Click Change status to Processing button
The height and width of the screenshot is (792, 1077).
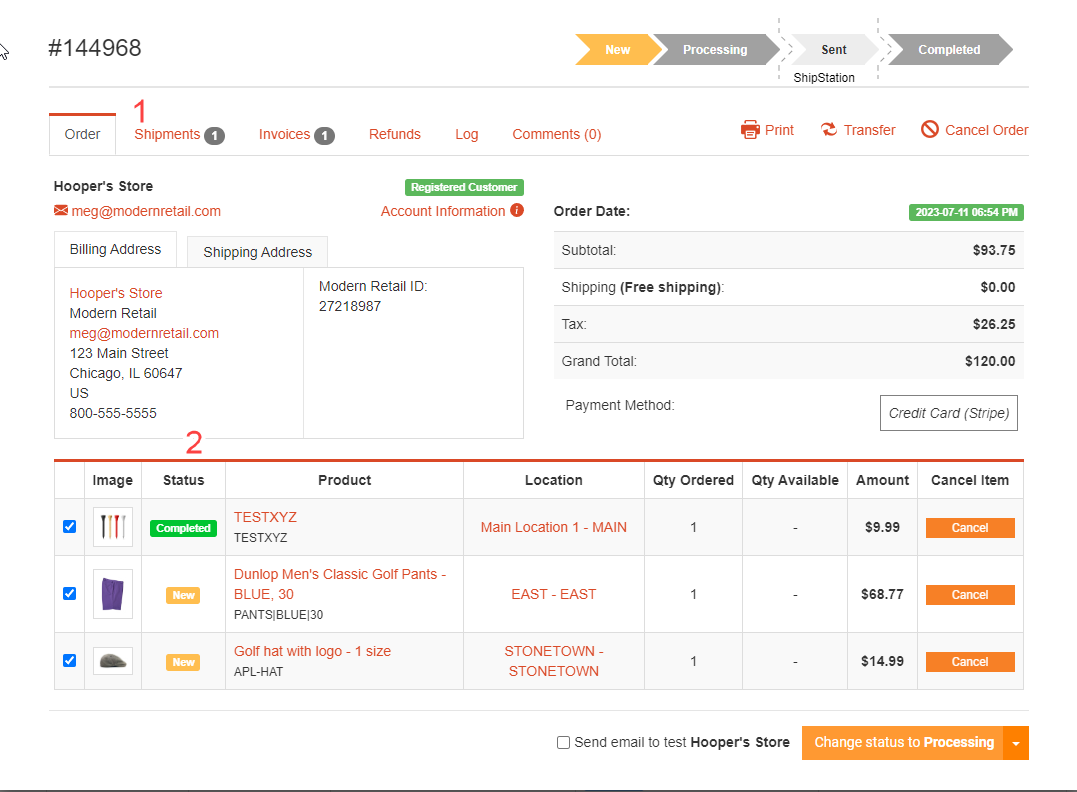coord(903,743)
